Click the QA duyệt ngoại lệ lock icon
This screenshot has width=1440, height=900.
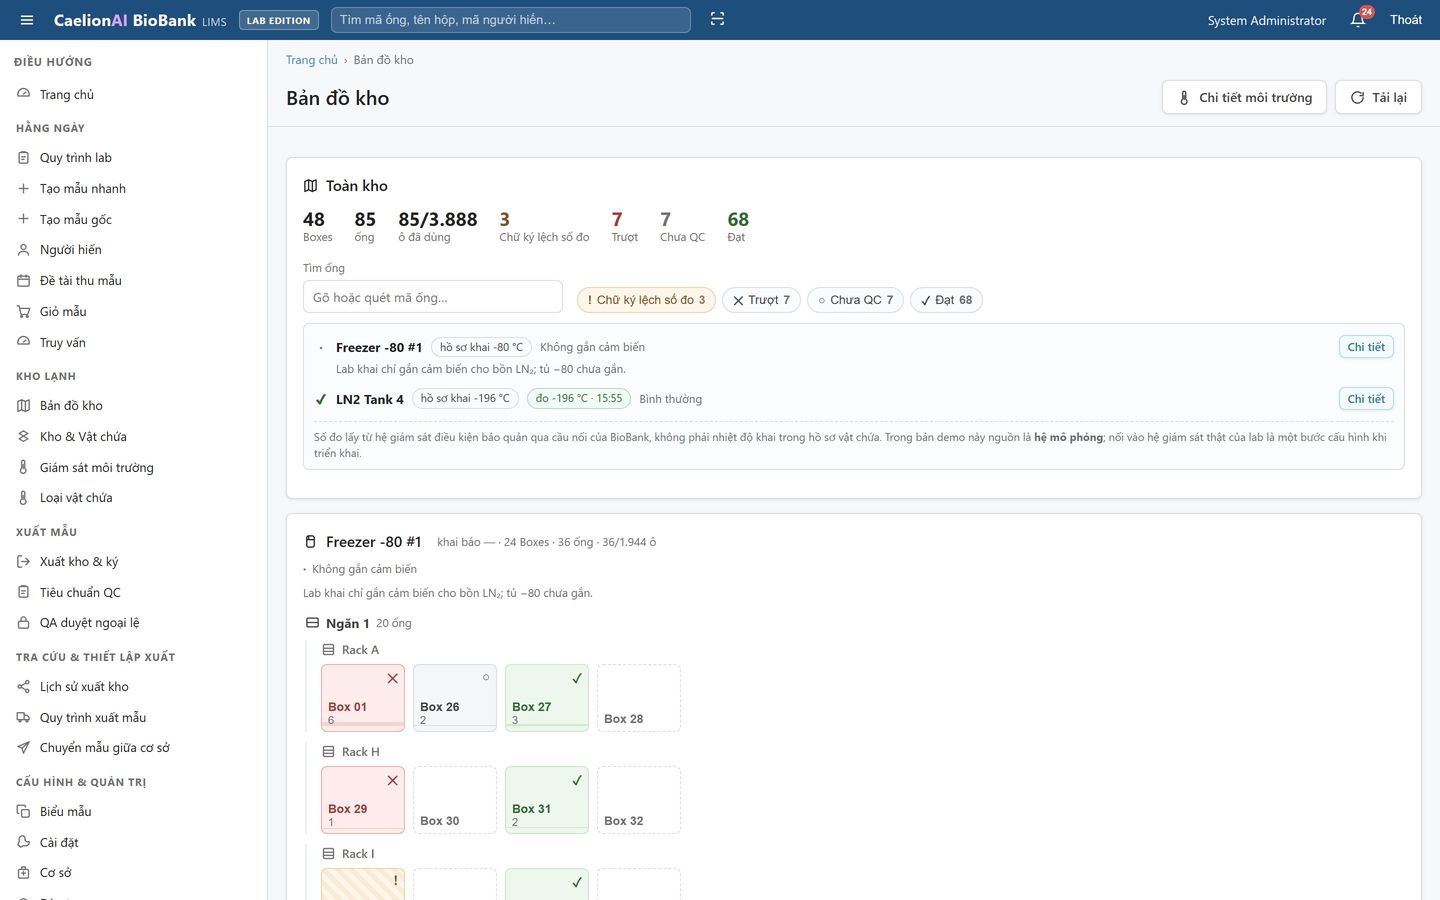(24, 623)
